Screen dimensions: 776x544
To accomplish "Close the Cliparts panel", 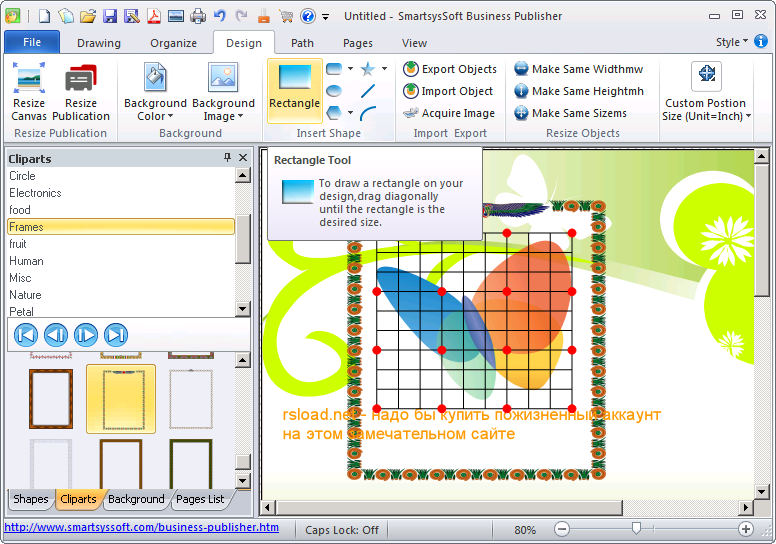I will [x=243, y=157].
